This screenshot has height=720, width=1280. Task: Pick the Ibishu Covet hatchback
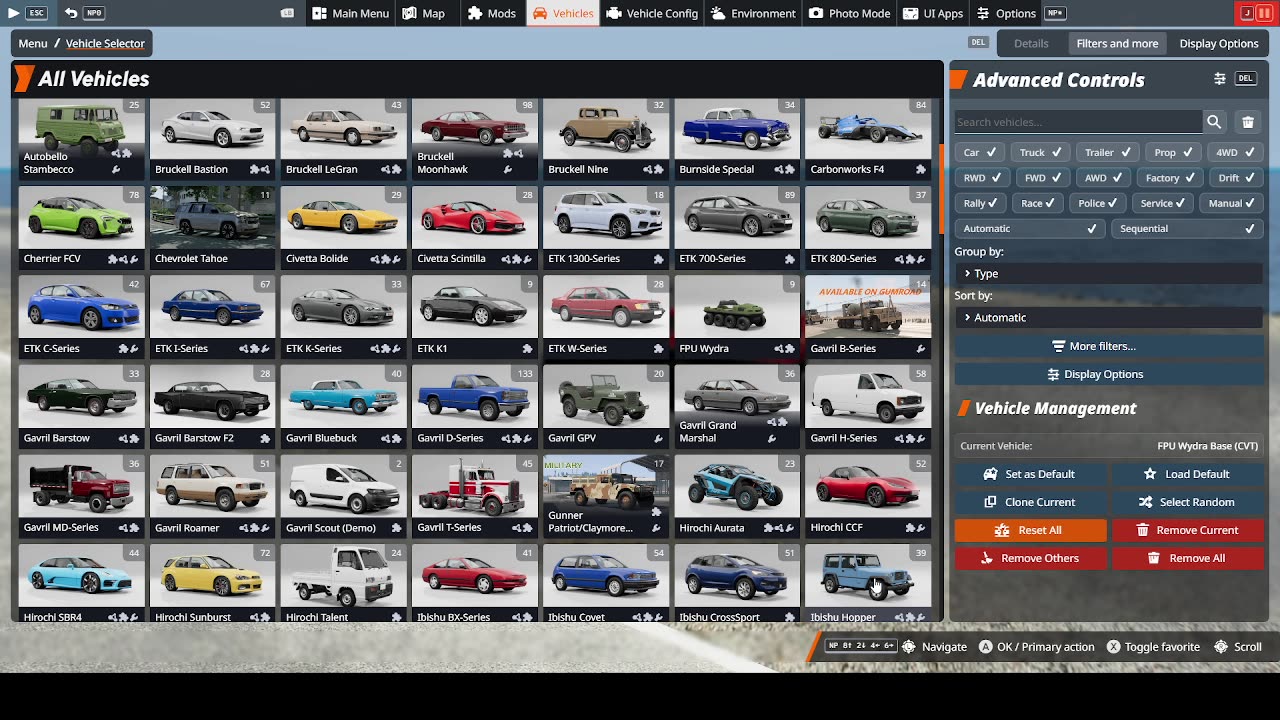(605, 584)
